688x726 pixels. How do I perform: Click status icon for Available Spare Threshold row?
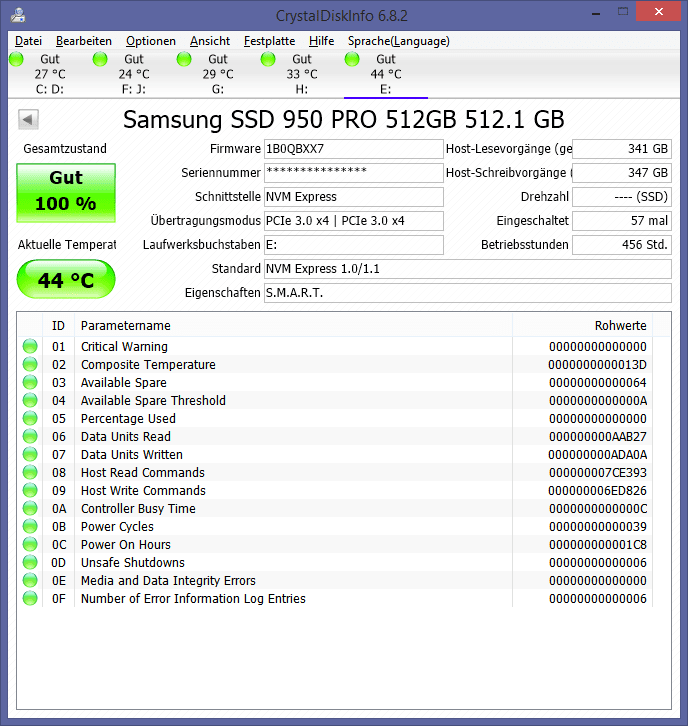pyautogui.click(x=30, y=401)
